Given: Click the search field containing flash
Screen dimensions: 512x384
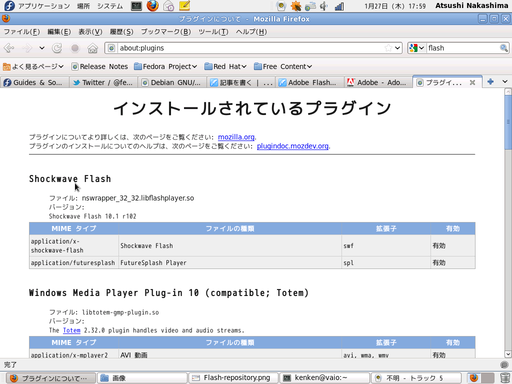Looking at the screenshot, I should (x=463, y=48).
